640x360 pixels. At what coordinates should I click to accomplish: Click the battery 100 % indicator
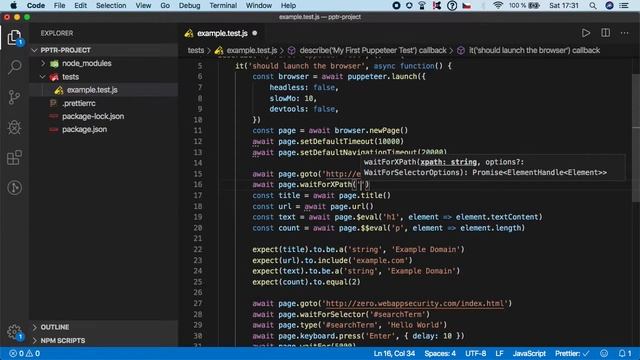(524, 5)
